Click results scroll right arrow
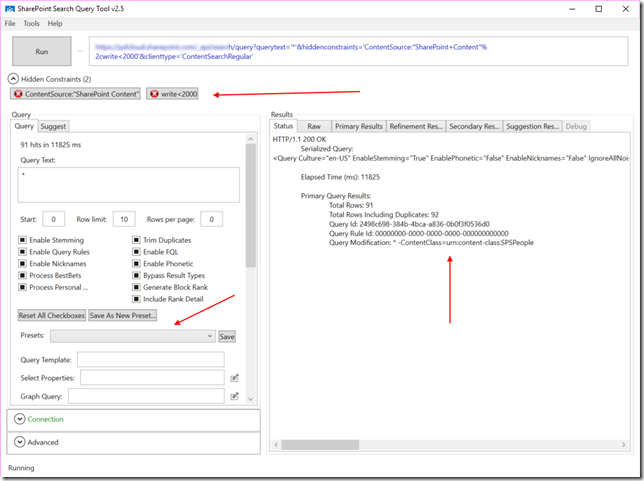The height and width of the screenshot is (481, 644). tap(623, 444)
